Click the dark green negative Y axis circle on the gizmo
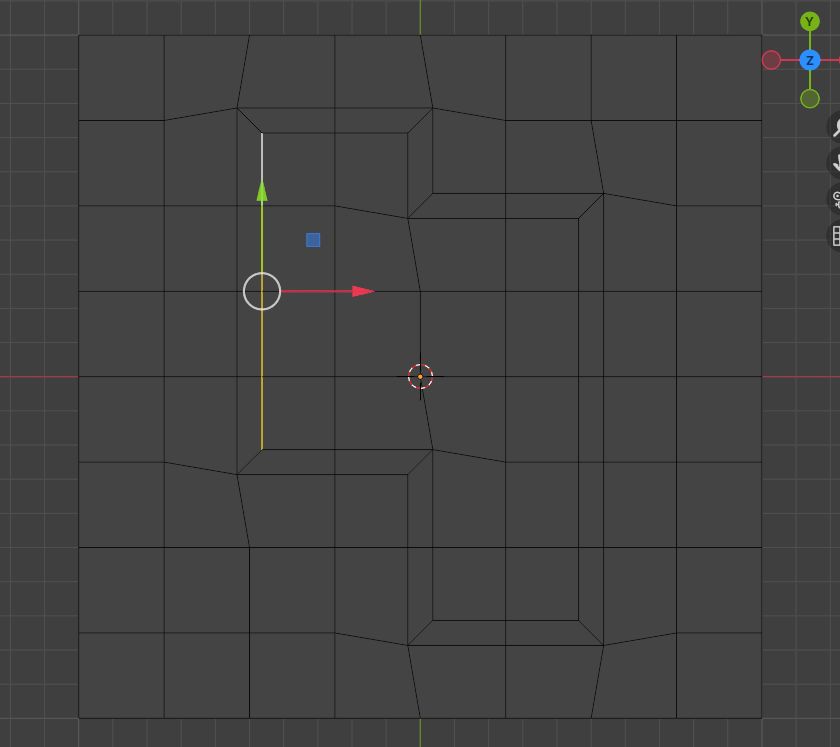The width and height of the screenshot is (840, 747). (x=809, y=99)
